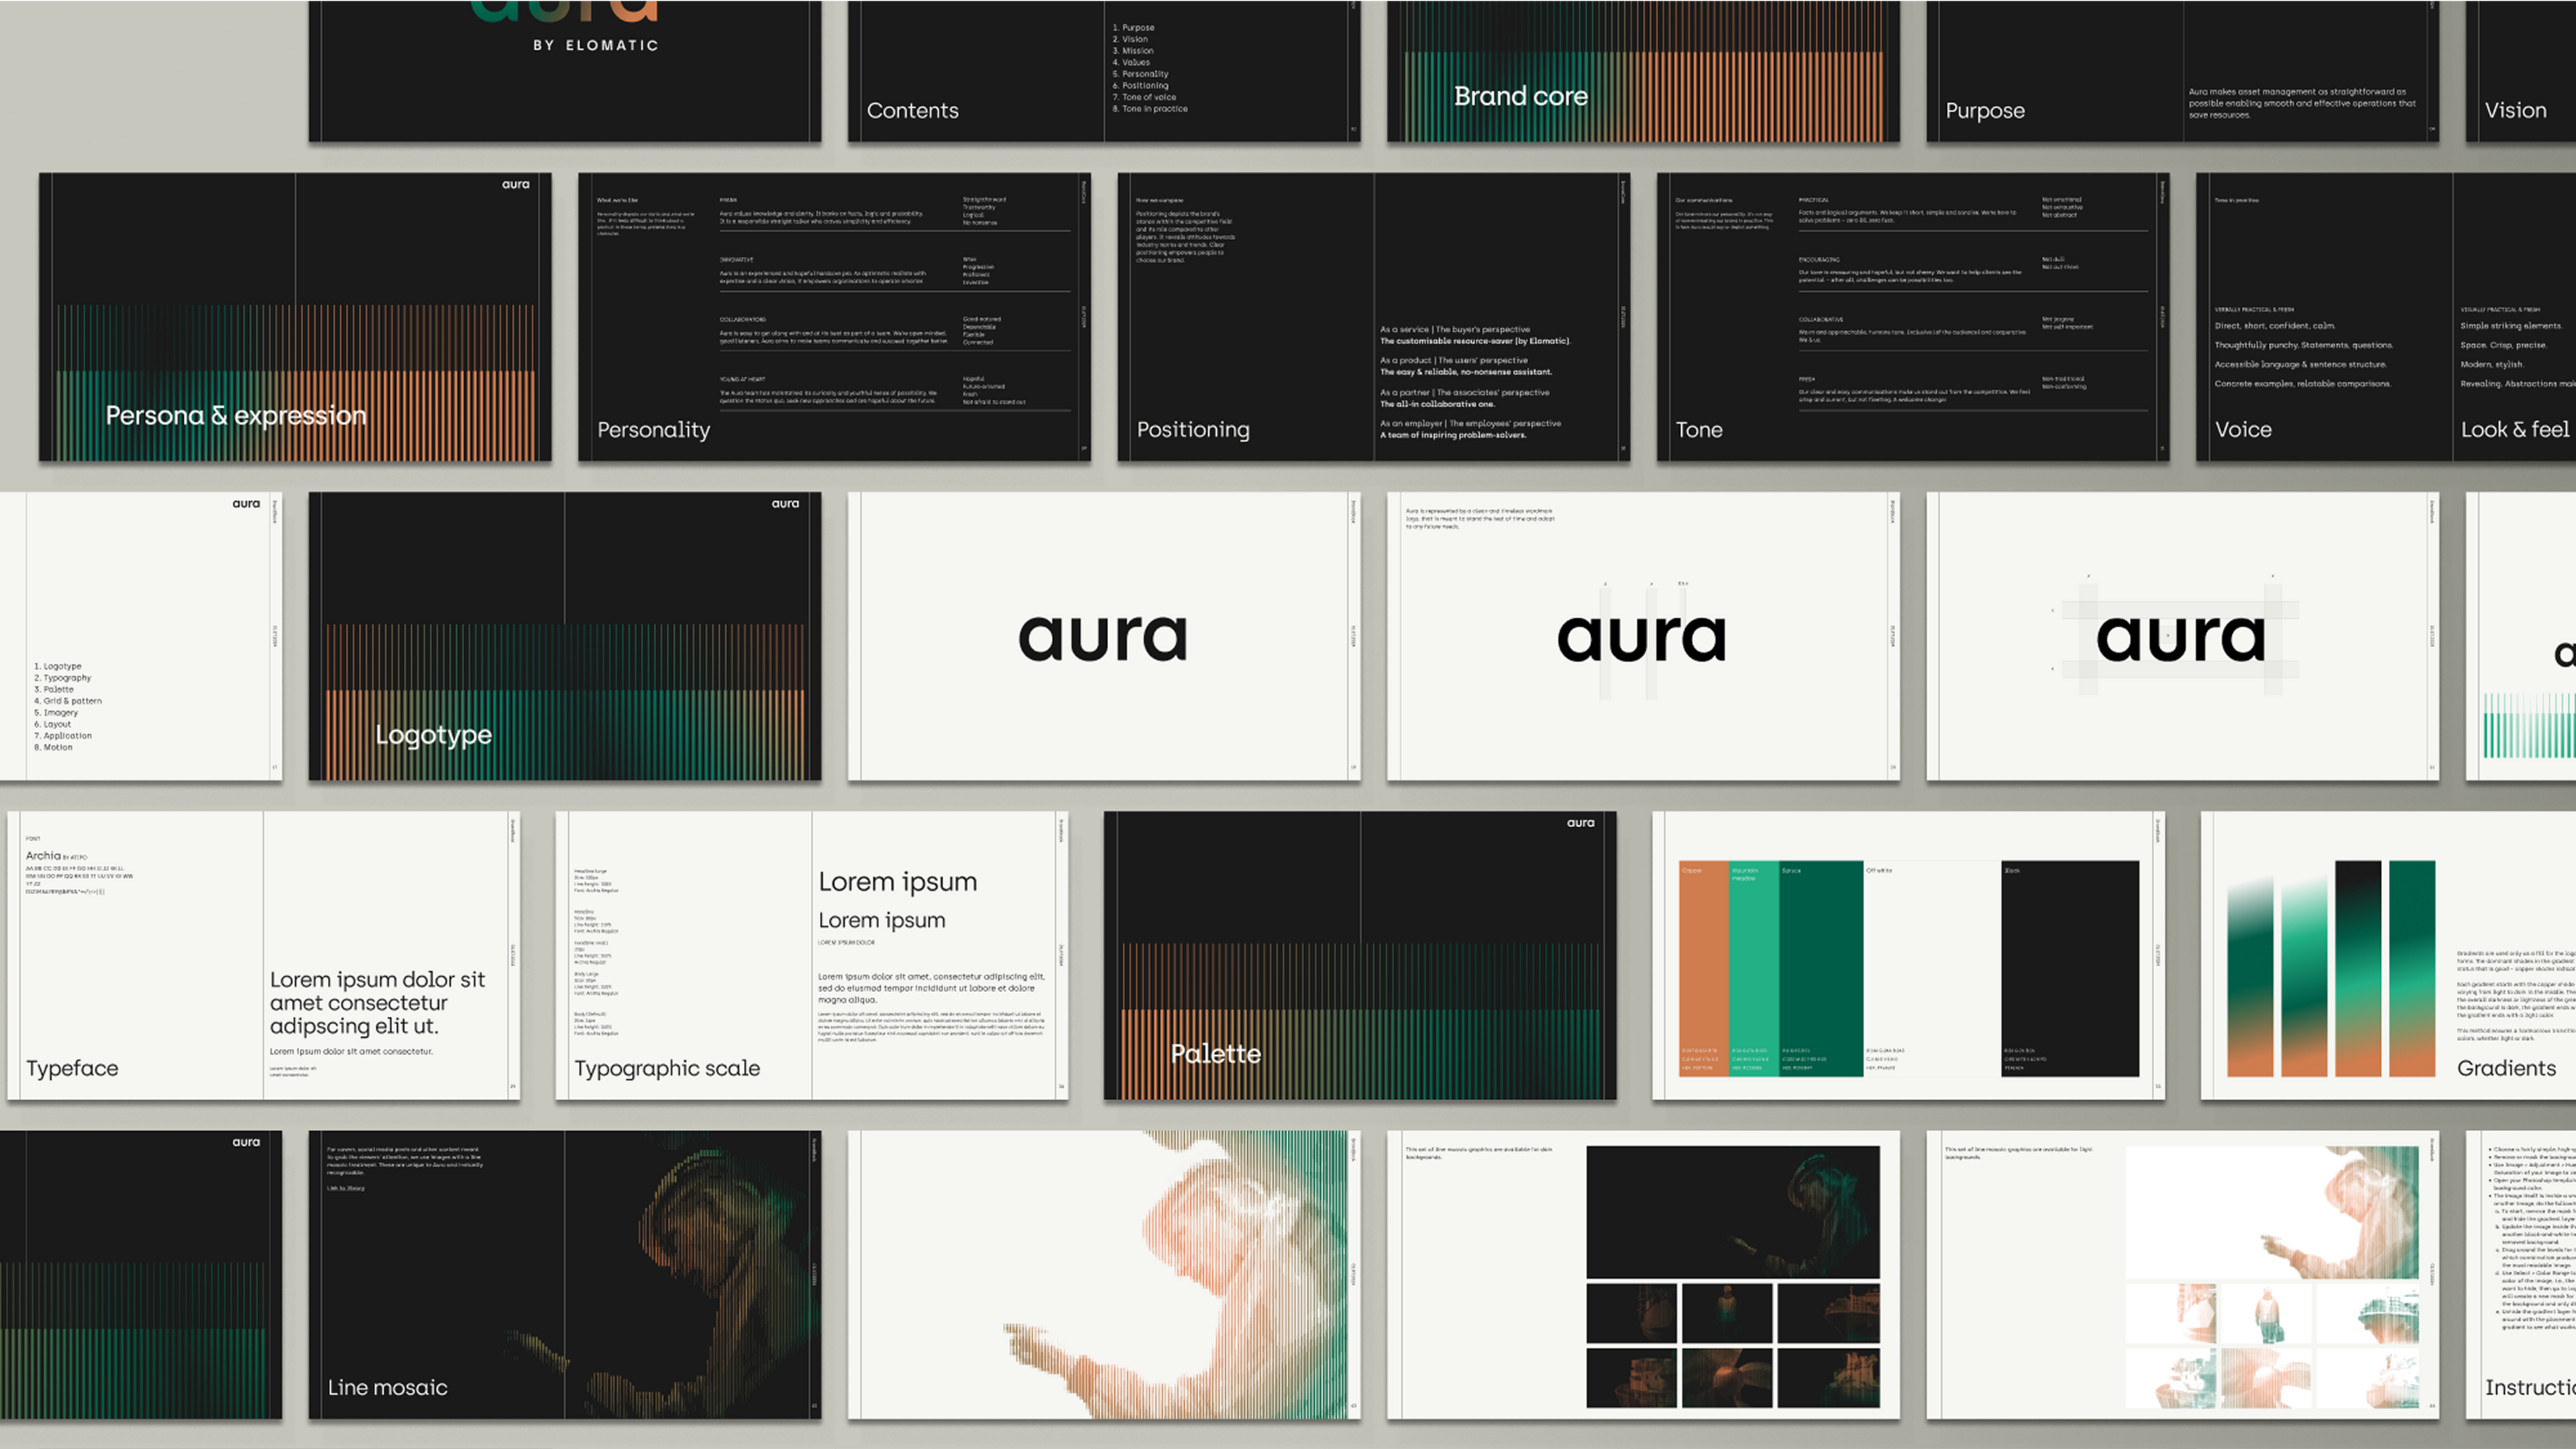Click the 'Purpose' slide heading
Image resolution: width=2576 pixels, height=1449 pixels.
coord(1985,111)
